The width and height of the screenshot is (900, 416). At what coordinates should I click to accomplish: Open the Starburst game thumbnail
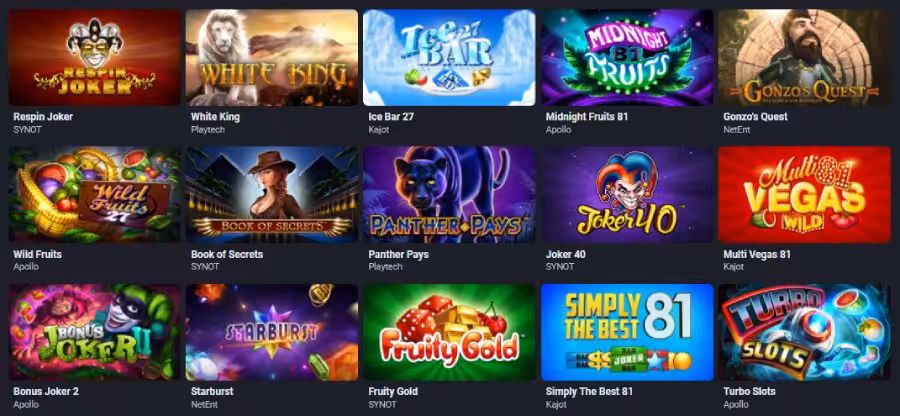pyautogui.click(x=271, y=332)
